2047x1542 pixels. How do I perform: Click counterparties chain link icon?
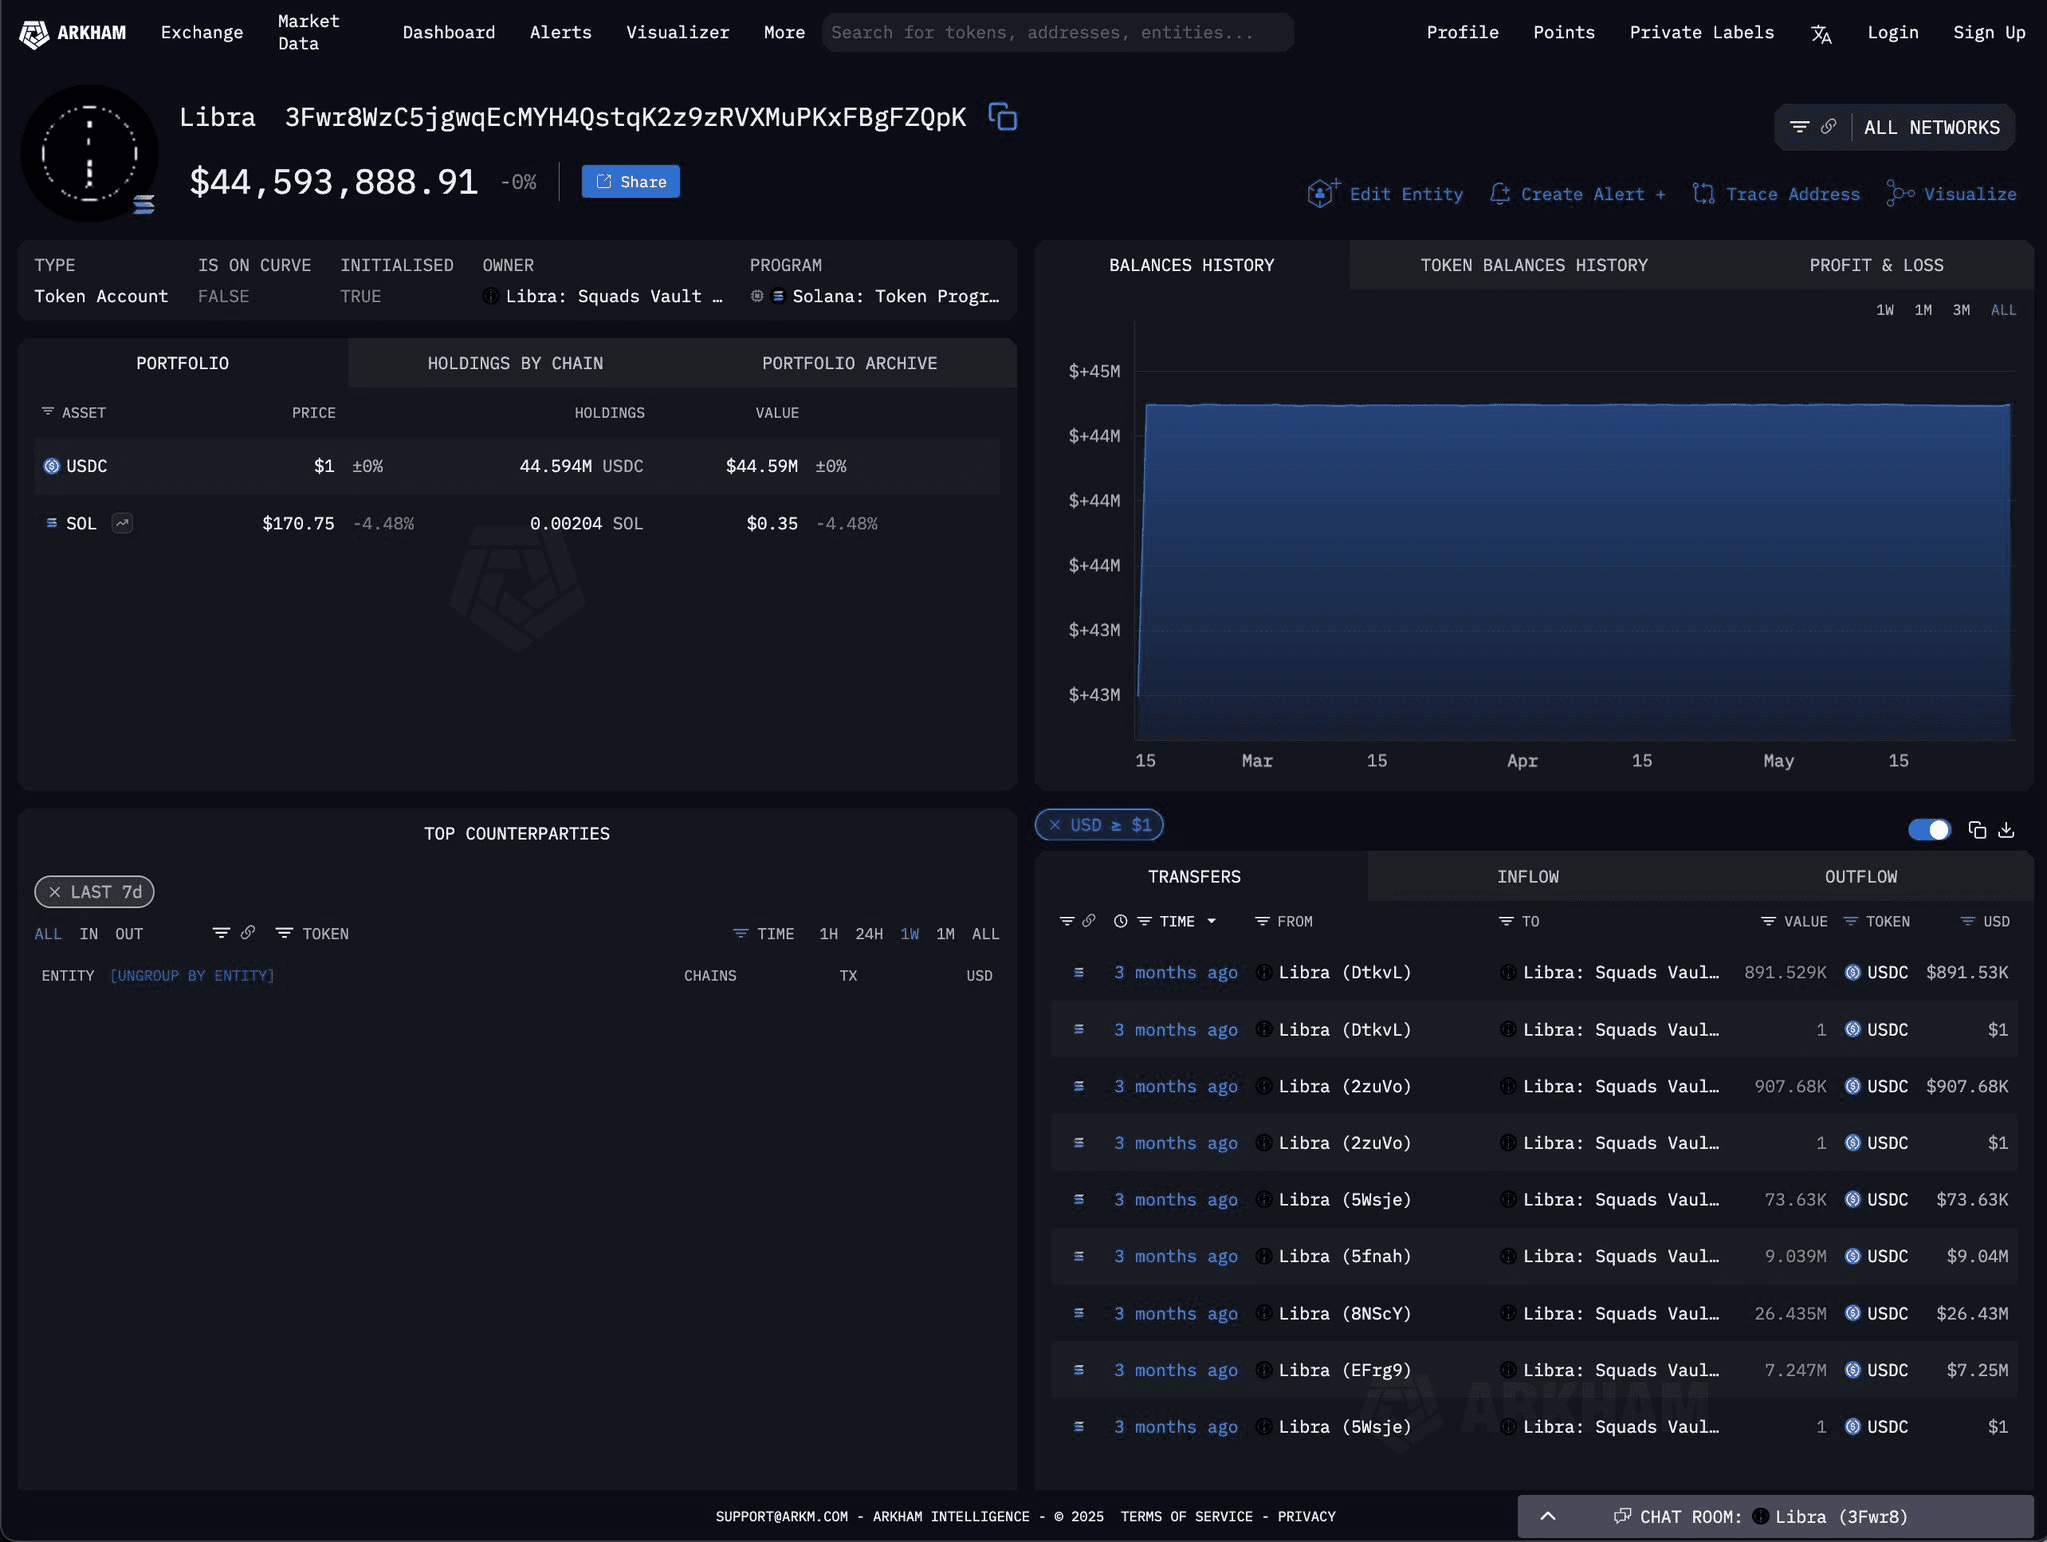[248, 933]
